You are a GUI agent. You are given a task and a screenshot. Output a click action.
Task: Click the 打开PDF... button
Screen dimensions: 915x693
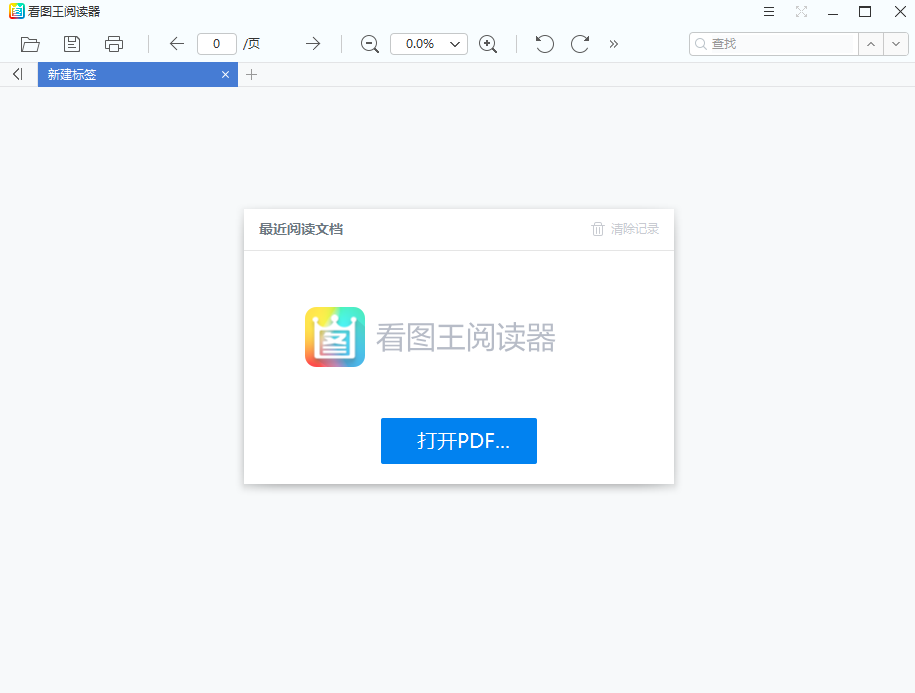pos(459,441)
